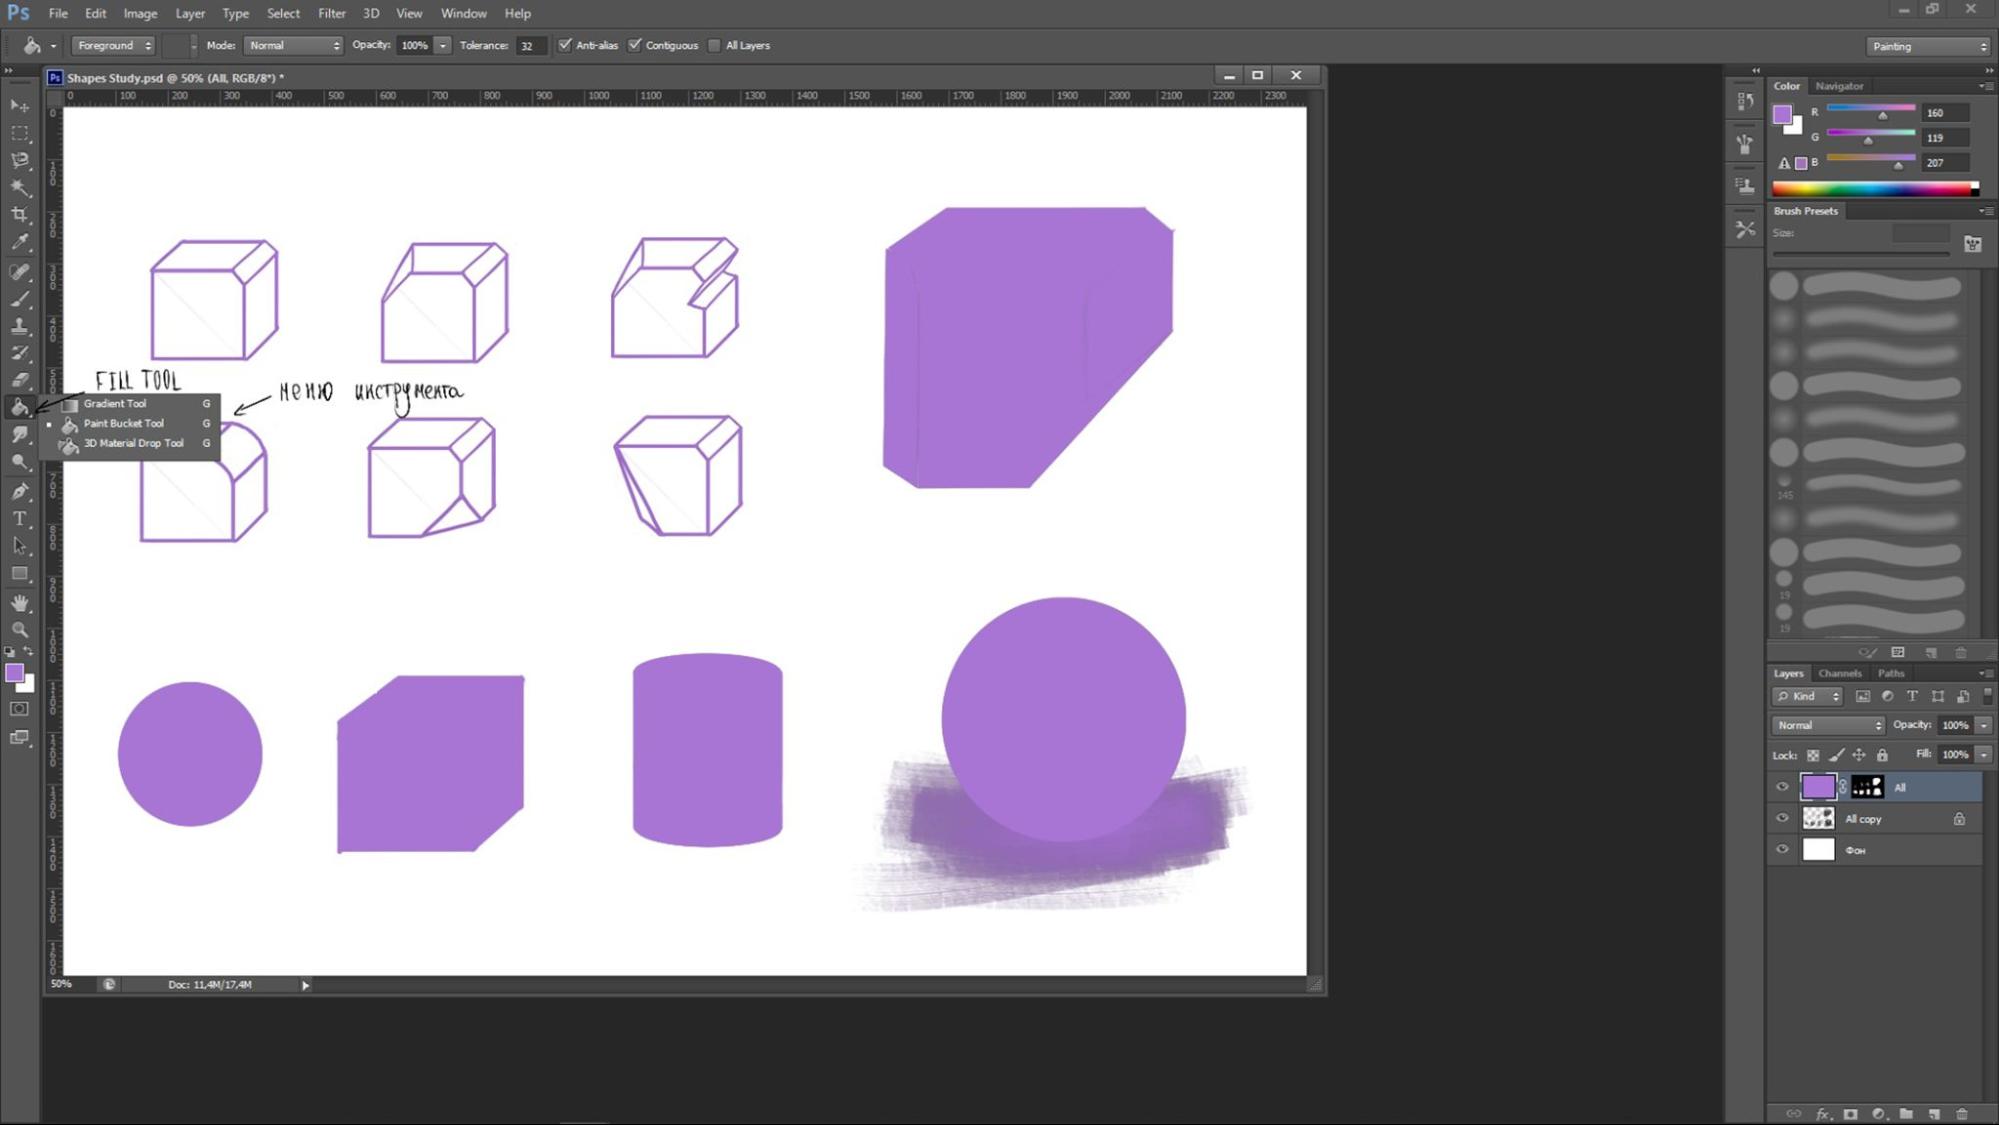Screen dimensions: 1999x1125
Task: Swap foreground and background colors
Action: click(29, 651)
